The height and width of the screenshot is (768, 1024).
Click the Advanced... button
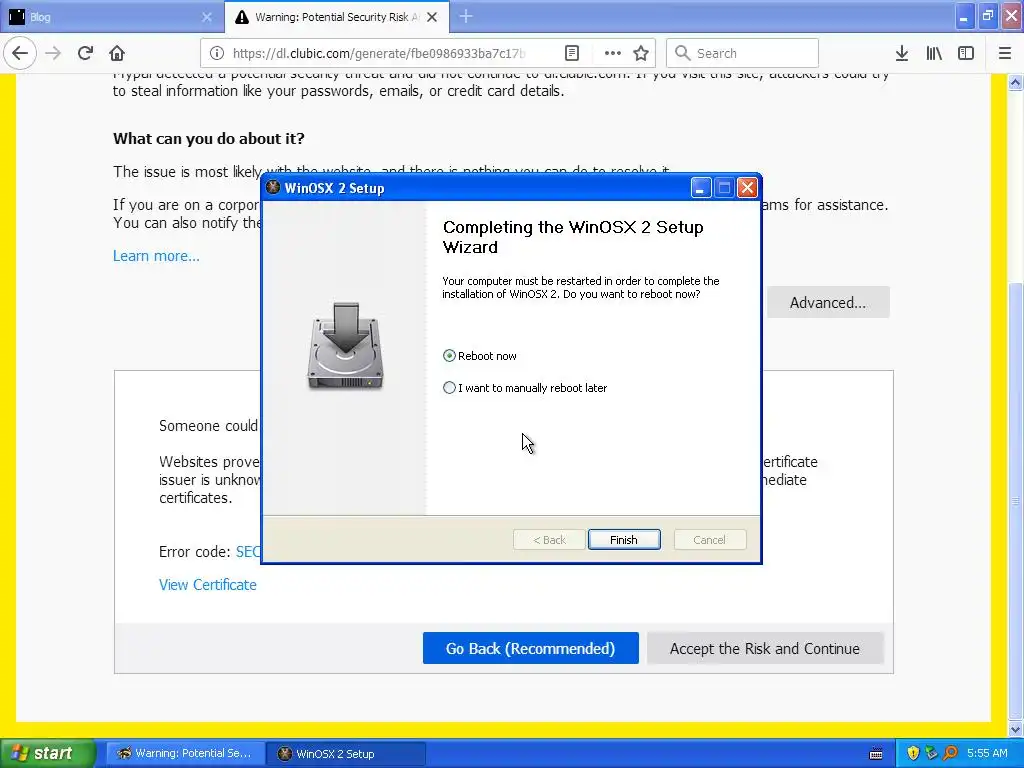[827, 302]
